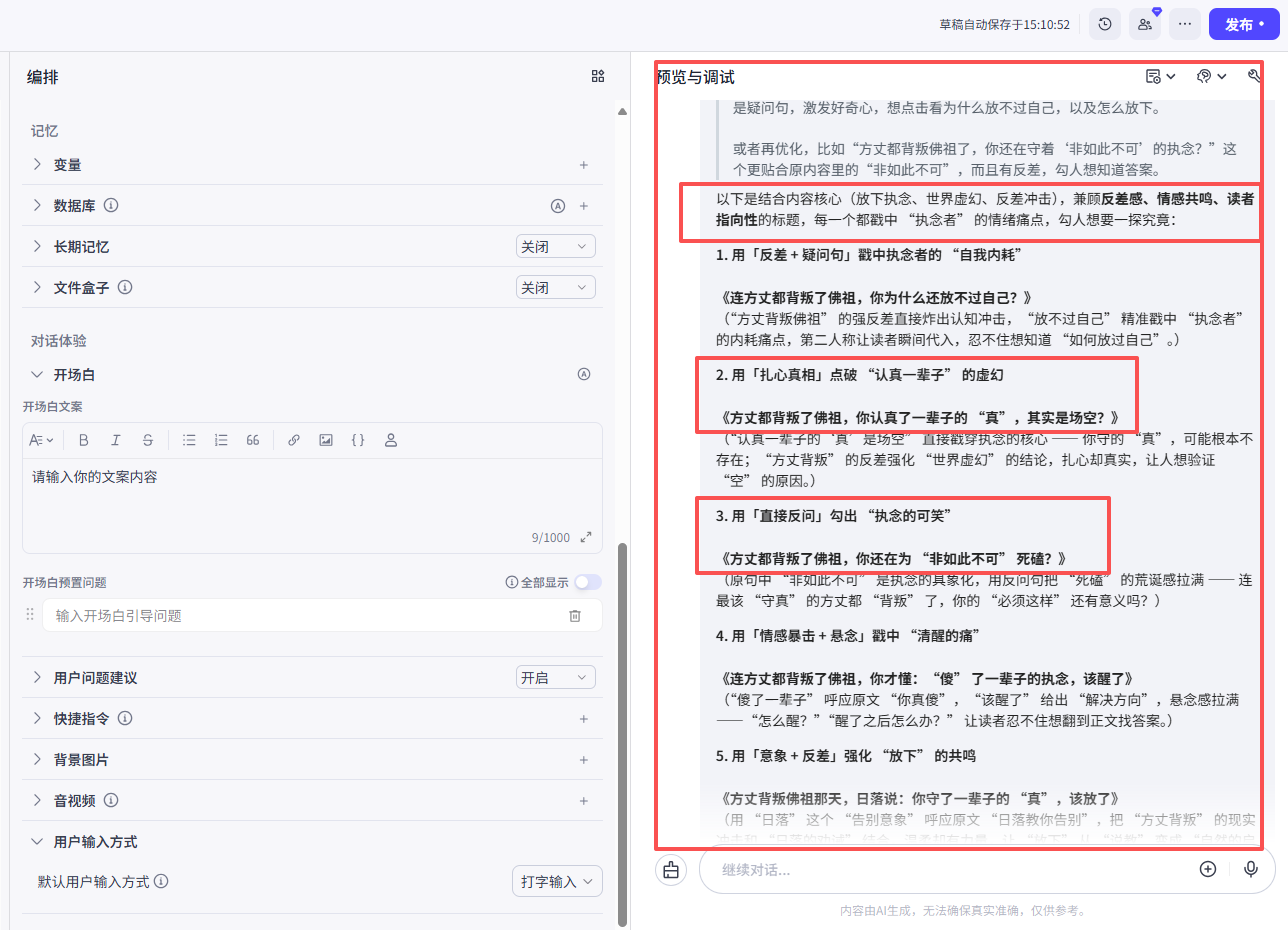This screenshot has height=930, width=1288.
Task: Click the plus icon in 快捷指令 row
Action: pyautogui.click(x=584, y=719)
